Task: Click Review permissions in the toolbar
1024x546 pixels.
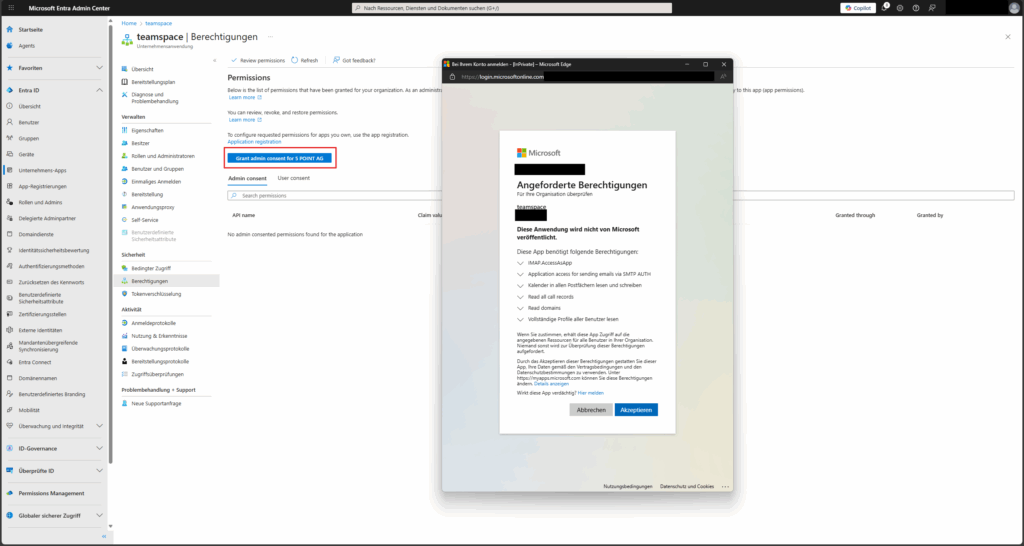Action: click(257, 60)
